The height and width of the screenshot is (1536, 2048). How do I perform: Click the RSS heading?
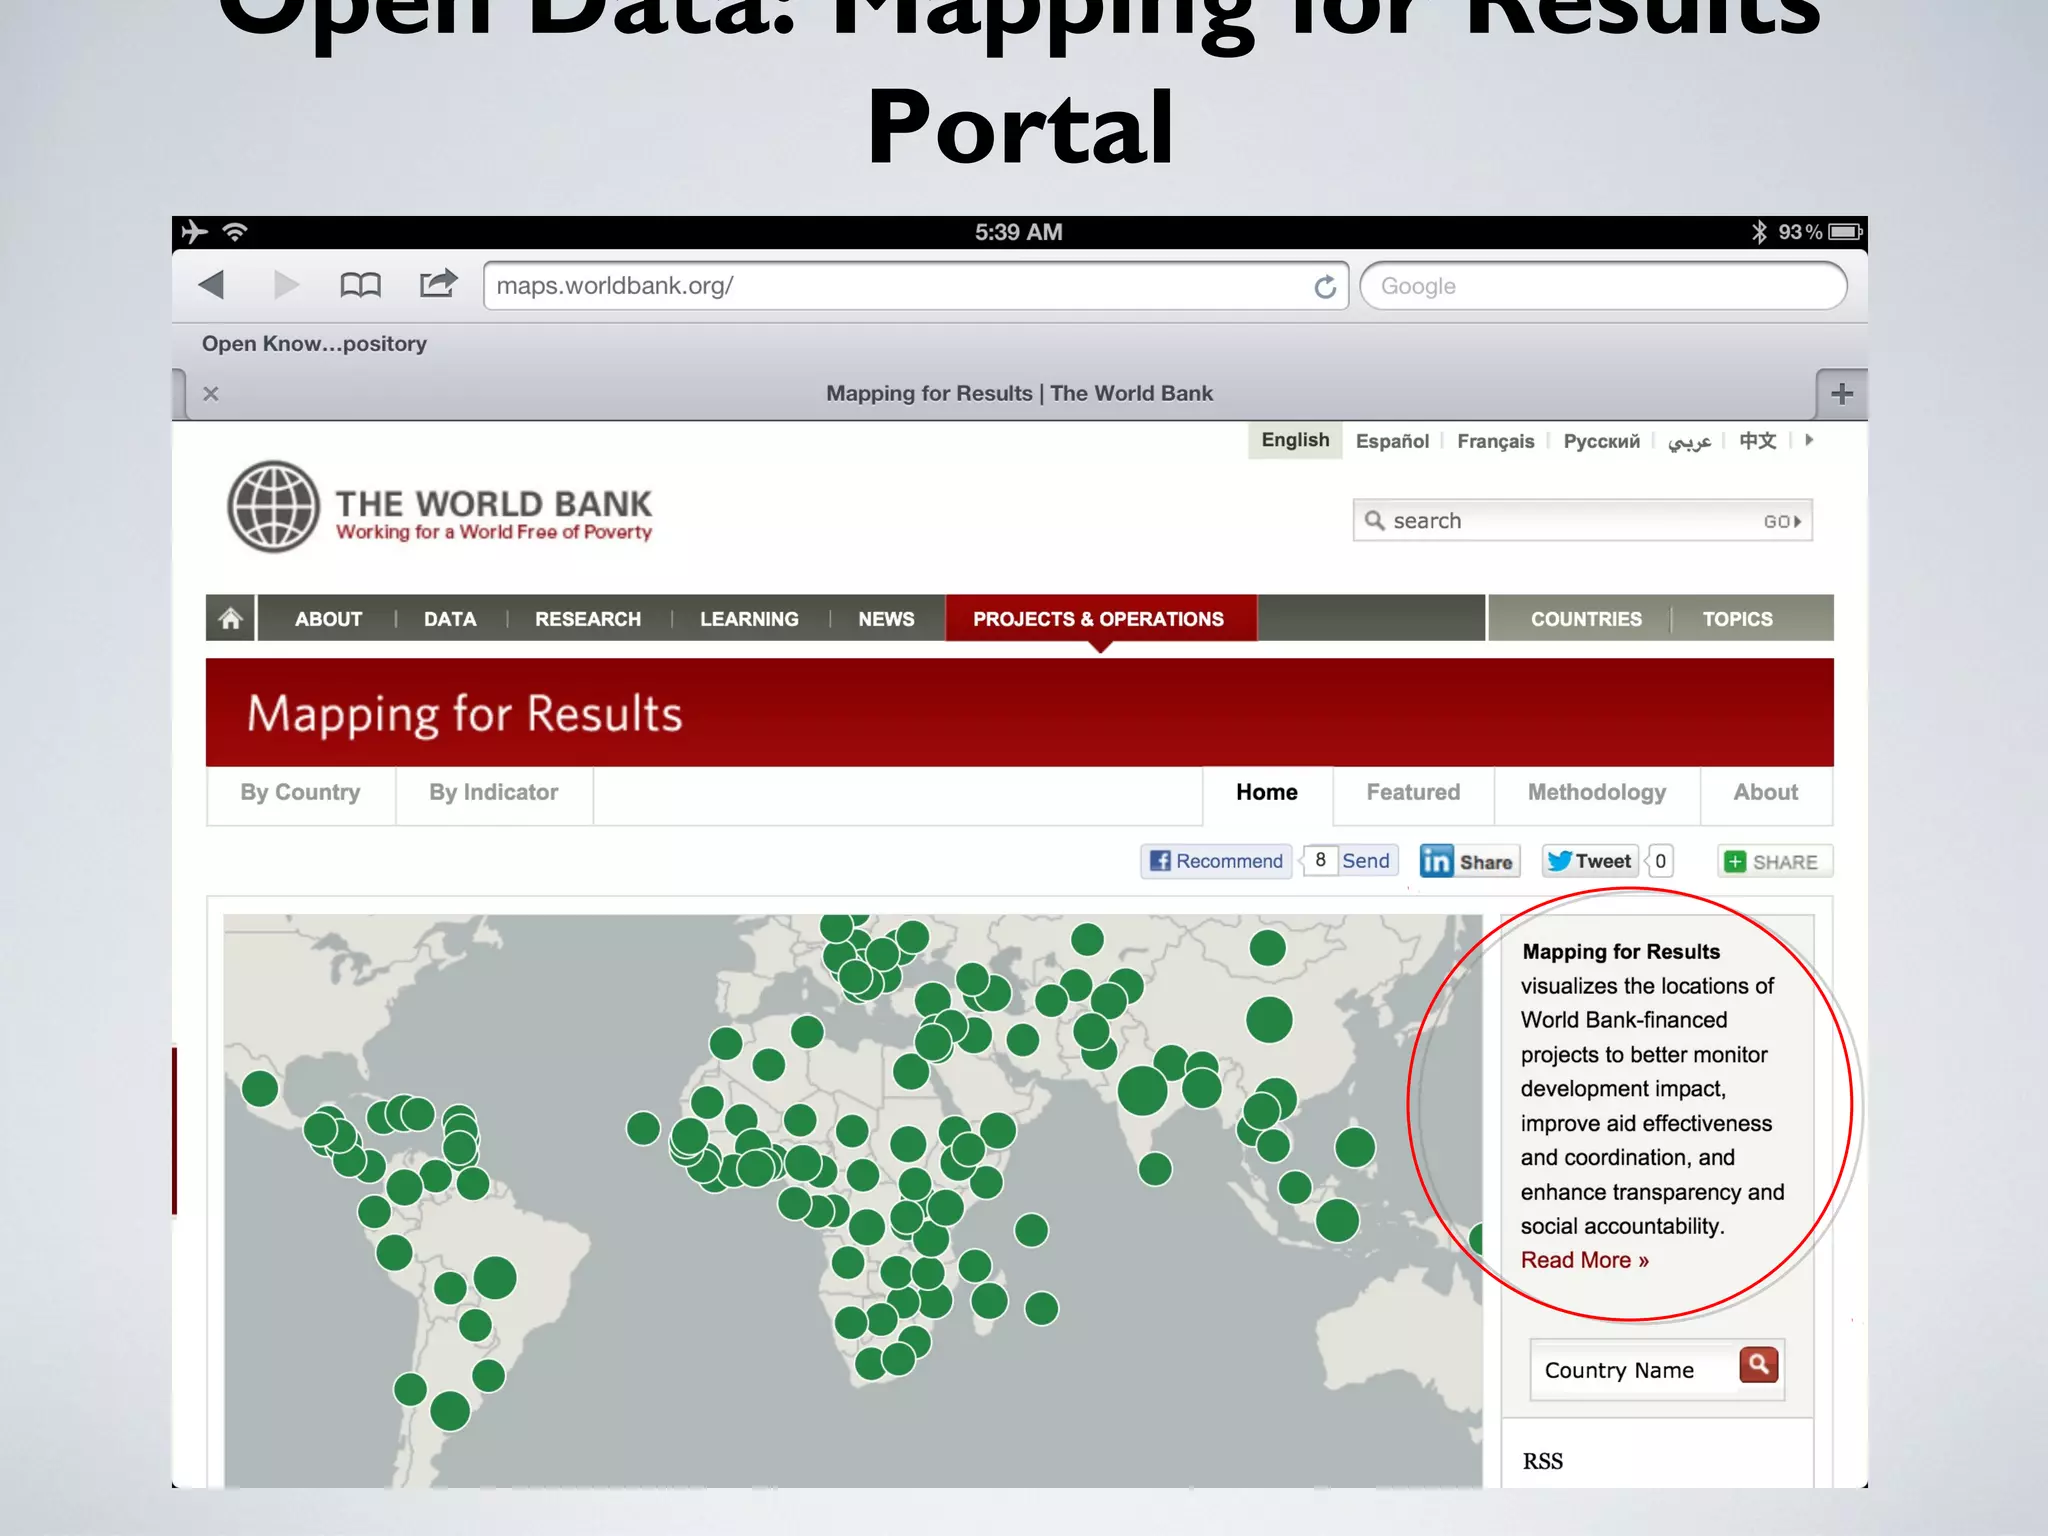click(1543, 1461)
